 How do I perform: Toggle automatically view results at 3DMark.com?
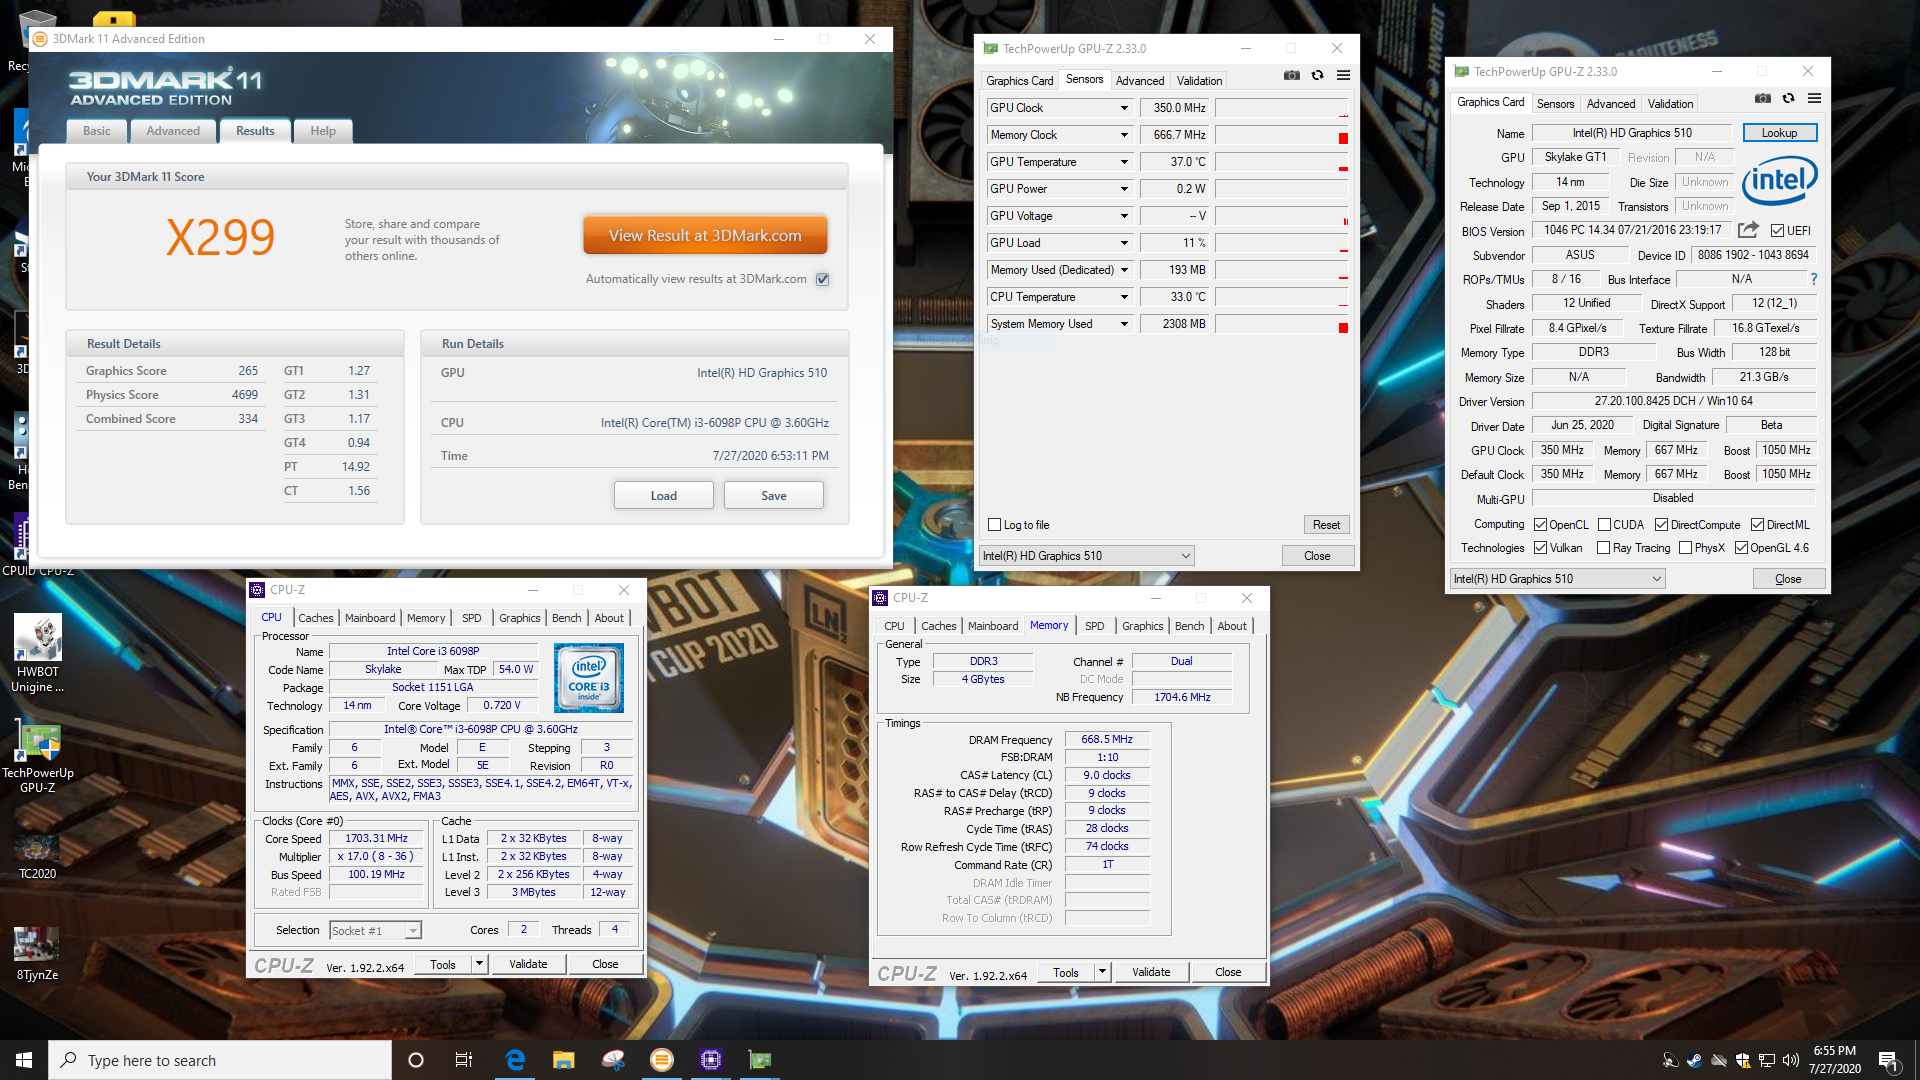(x=822, y=279)
